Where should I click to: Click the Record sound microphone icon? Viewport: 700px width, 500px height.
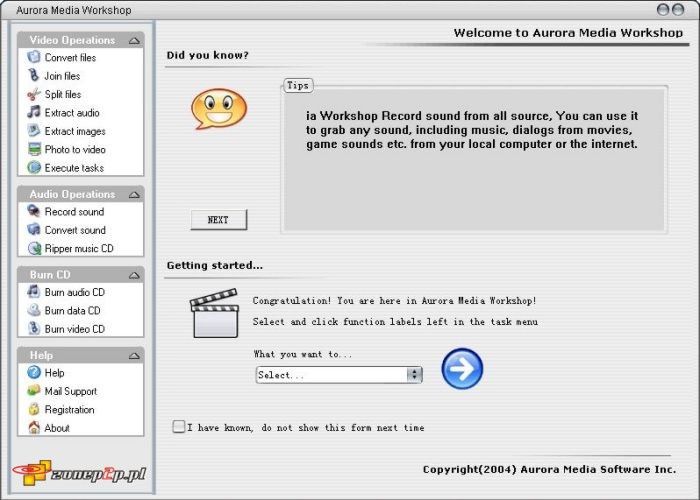(34, 212)
